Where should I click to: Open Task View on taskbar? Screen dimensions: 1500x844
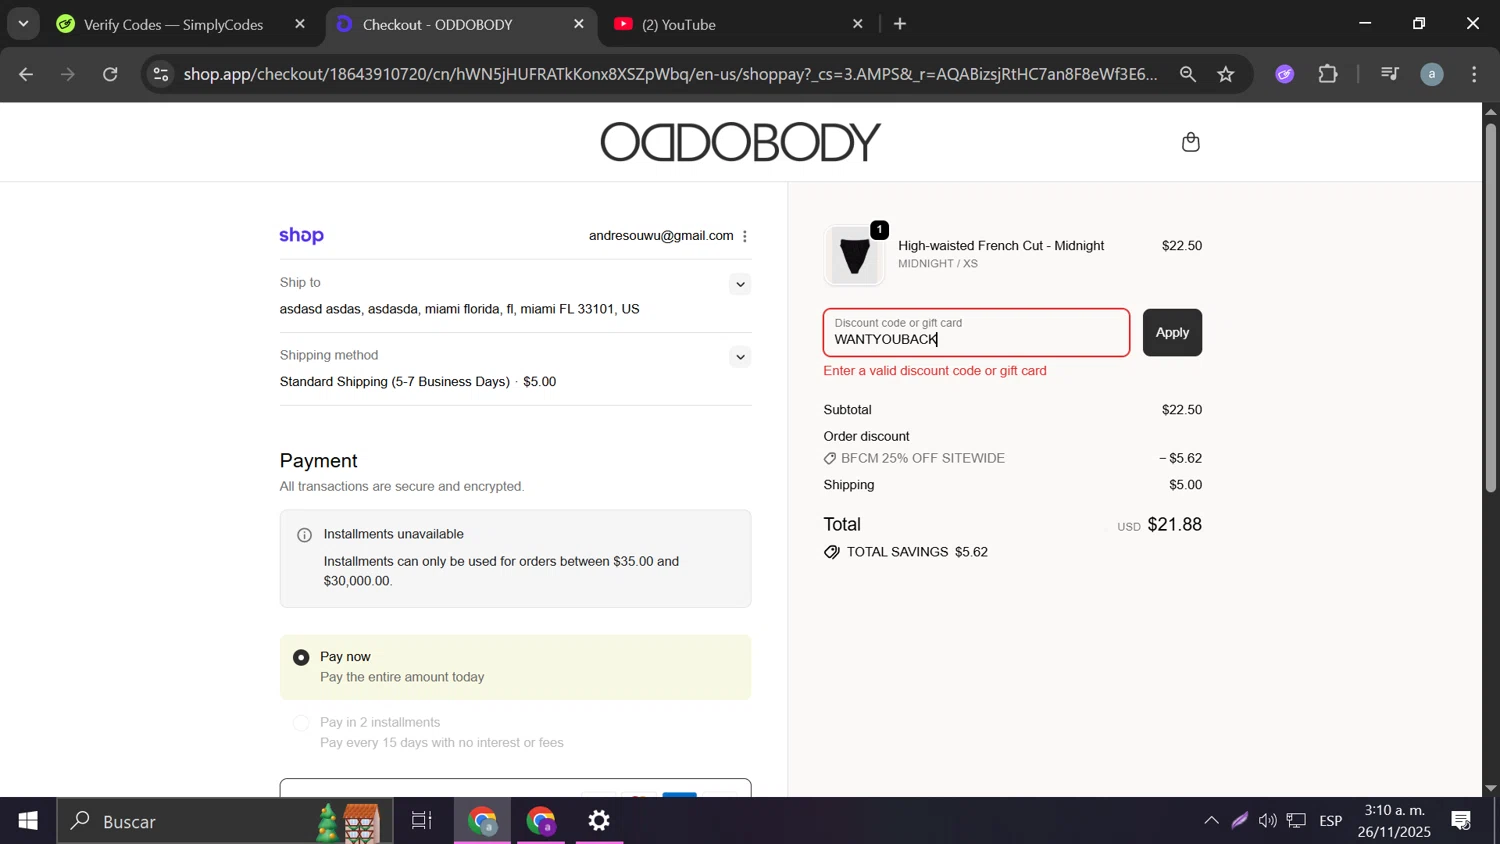[422, 821]
